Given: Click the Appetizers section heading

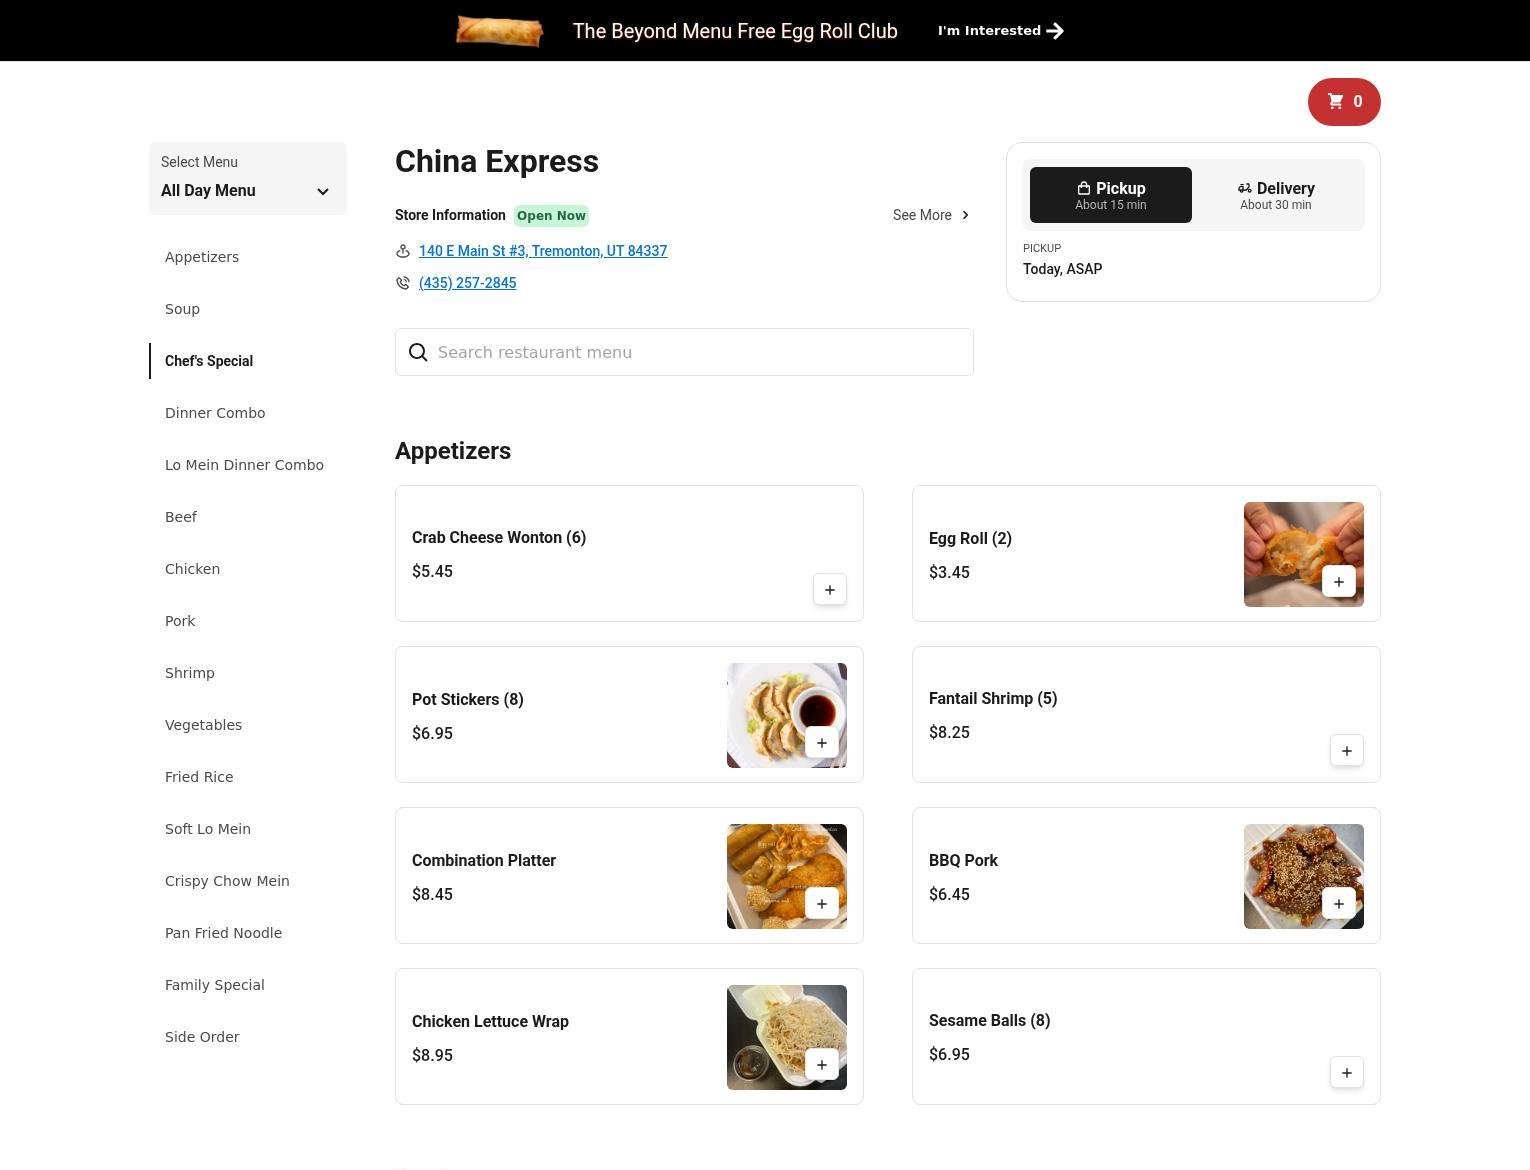Looking at the screenshot, I should [453, 451].
